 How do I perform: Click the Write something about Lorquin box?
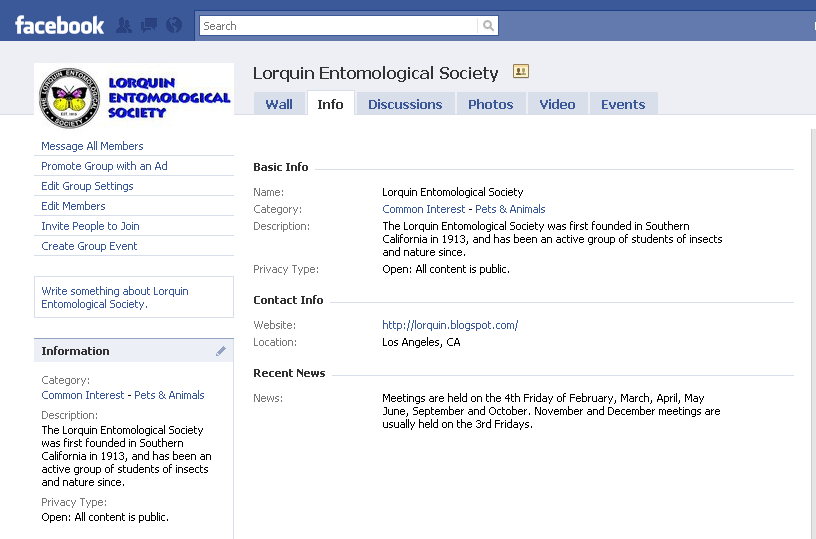(134, 297)
